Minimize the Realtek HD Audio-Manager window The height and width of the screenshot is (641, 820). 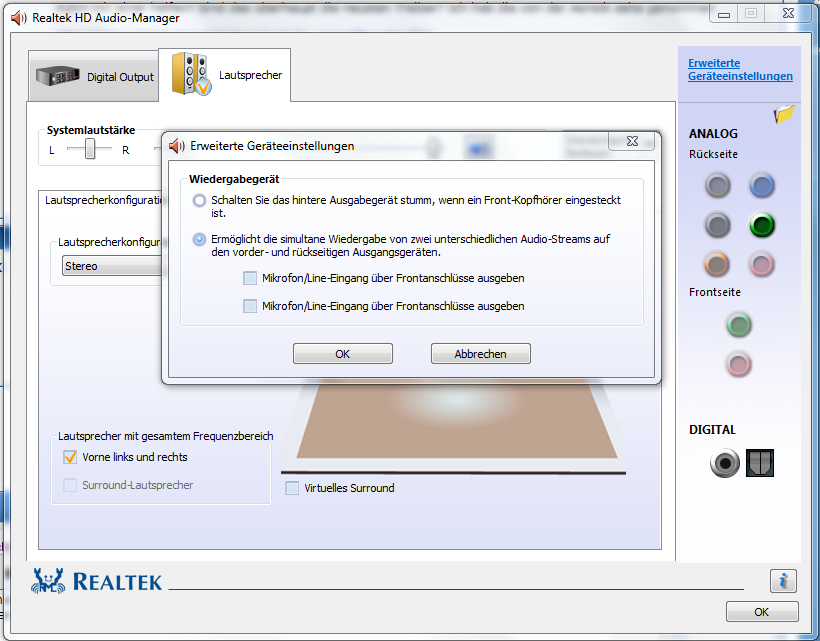click(724, 14)
